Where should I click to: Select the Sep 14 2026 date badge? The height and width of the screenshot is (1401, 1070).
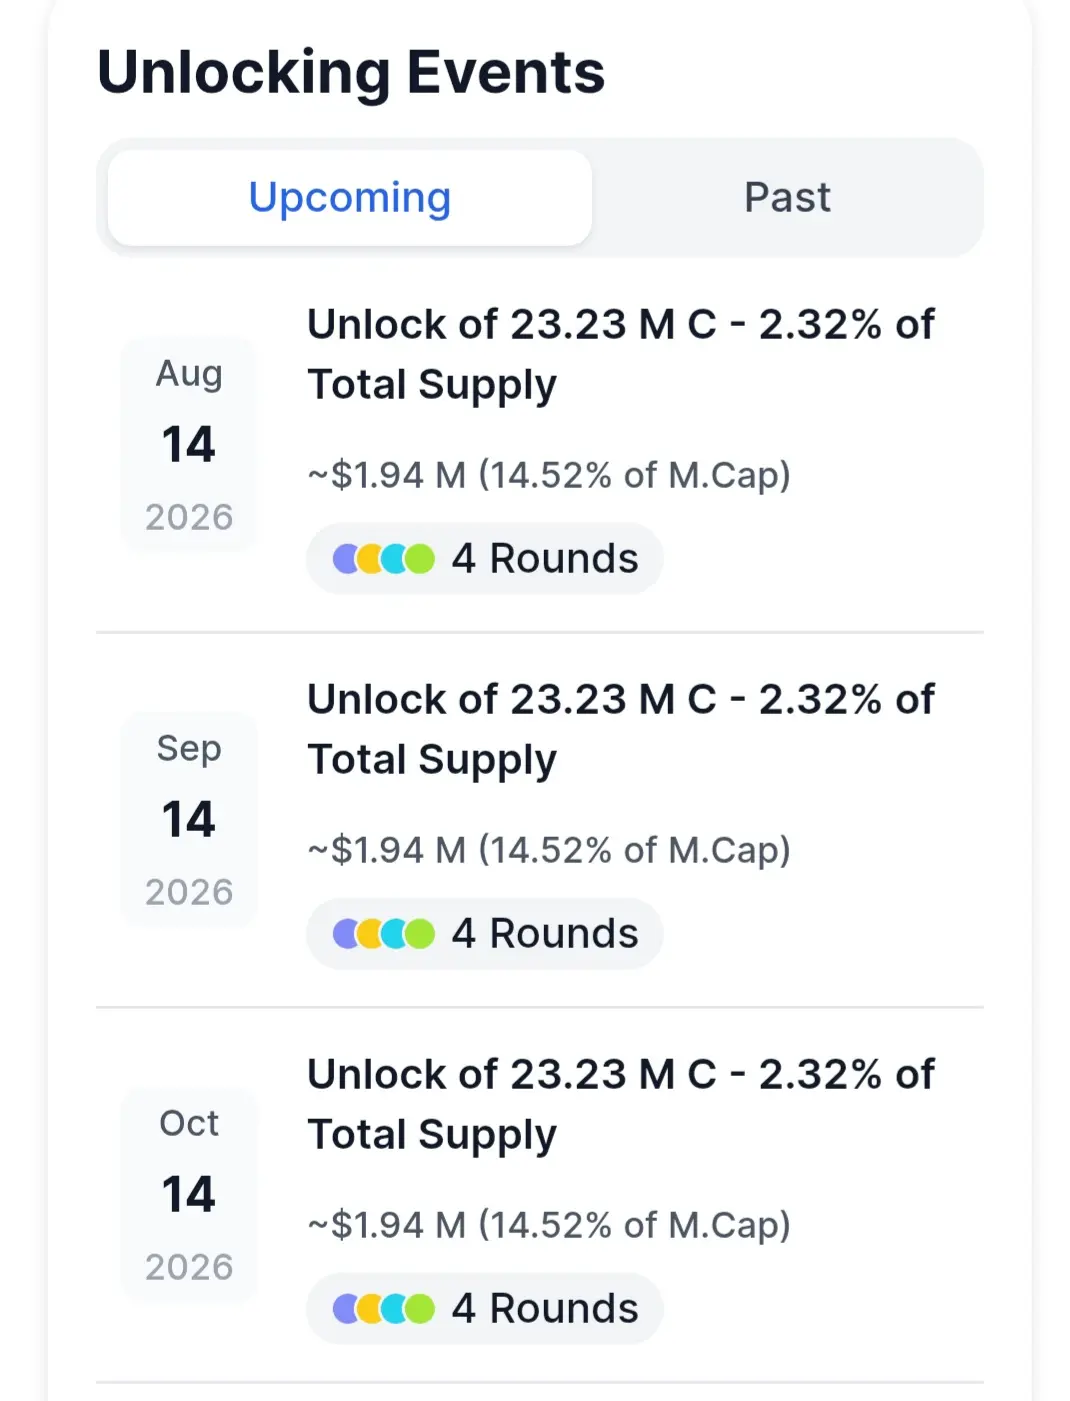tap(189, 820)
